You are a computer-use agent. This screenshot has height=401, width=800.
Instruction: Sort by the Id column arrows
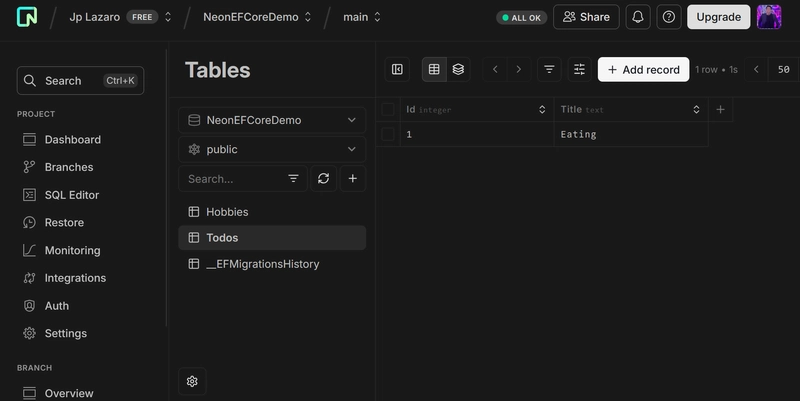542,110
